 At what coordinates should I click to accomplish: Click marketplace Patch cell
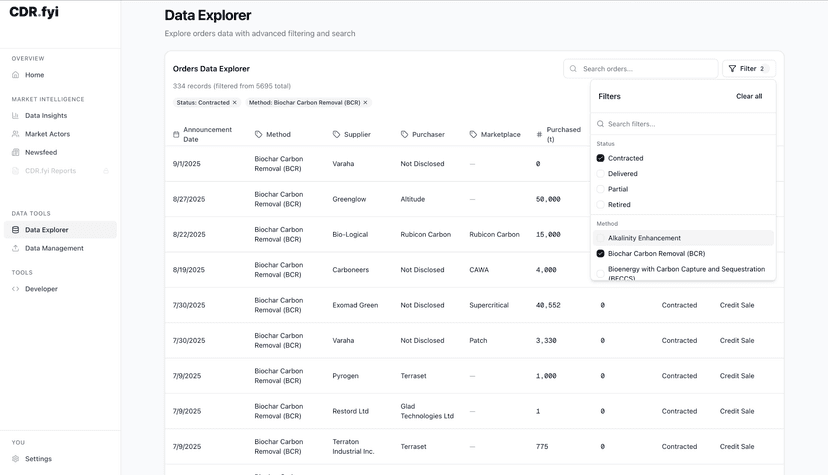click(x=478, y=341)
